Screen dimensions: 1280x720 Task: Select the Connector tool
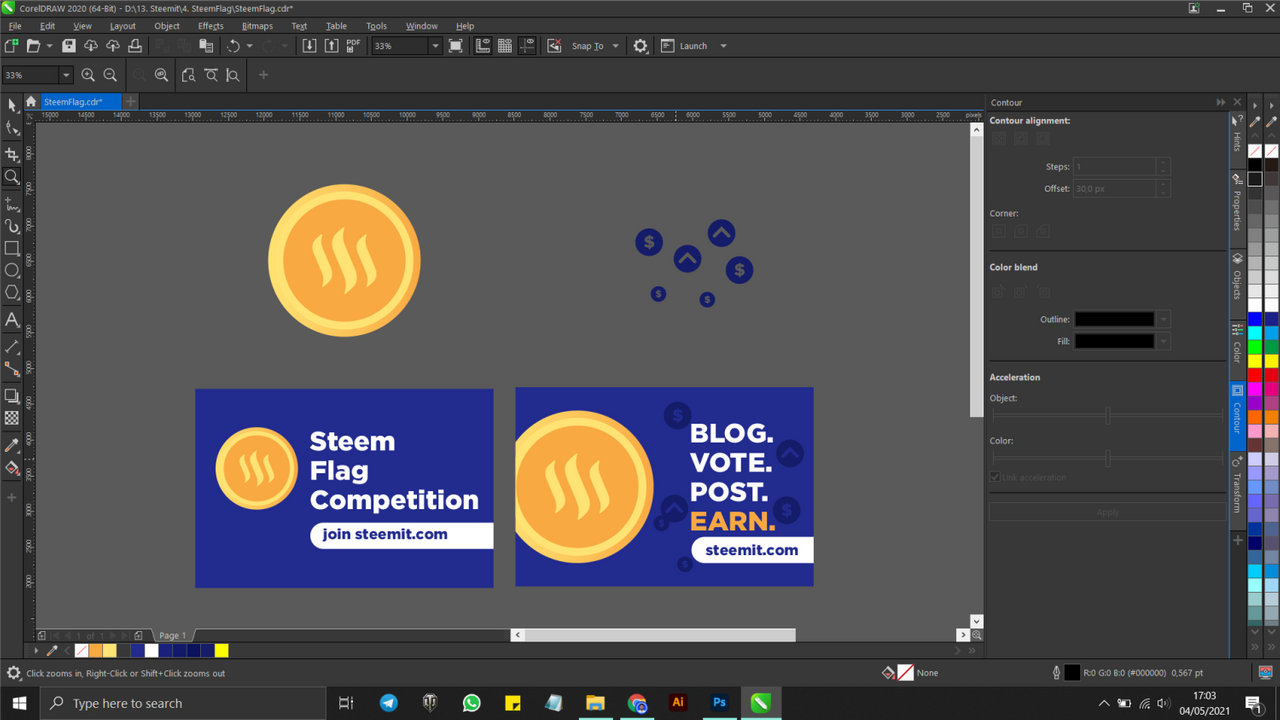coord(12,369)
